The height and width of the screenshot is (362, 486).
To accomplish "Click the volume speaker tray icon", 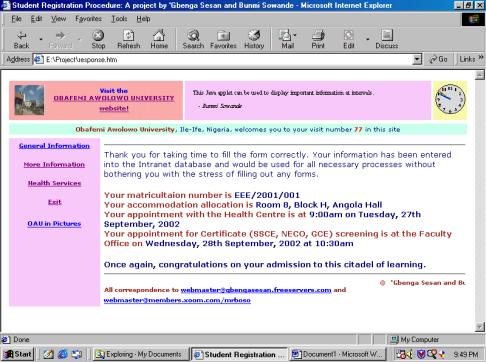I will (x=410, y=354).
